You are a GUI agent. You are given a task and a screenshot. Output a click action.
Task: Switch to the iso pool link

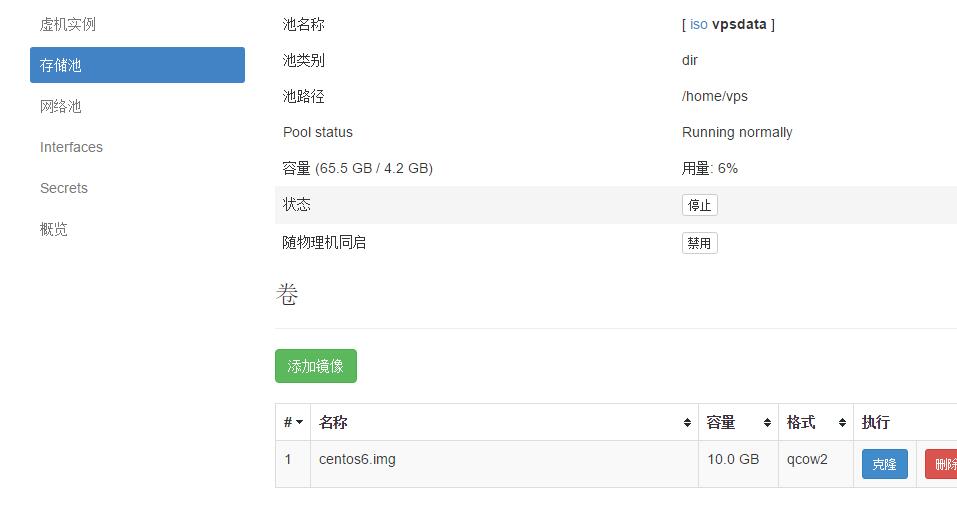click(698, 24)
